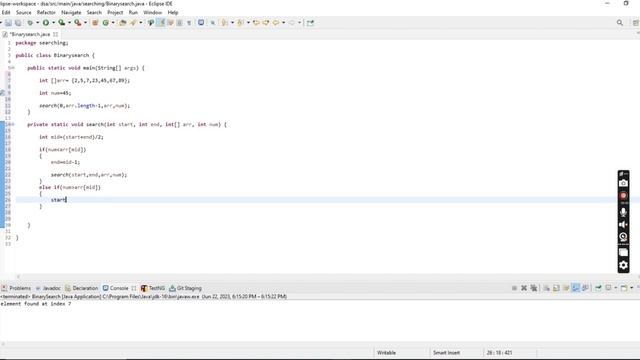Click the External Tools run icon

point(77,23)
